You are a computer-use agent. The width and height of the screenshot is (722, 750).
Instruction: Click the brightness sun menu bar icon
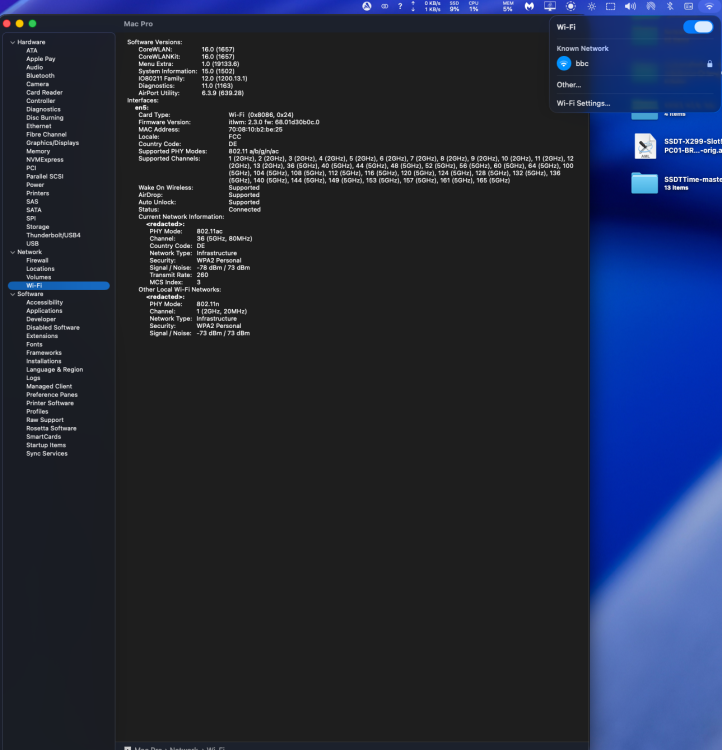[x=592, y=6]
